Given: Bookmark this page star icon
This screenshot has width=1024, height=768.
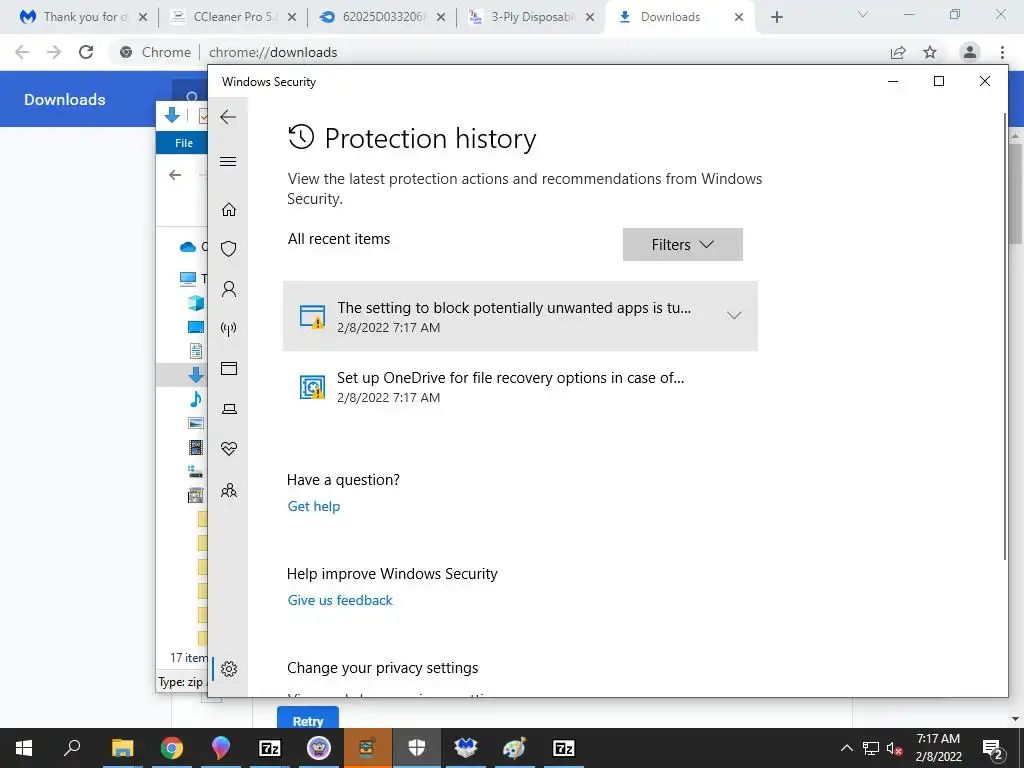Looking at the screenshot, I should [x=930, y=52].
